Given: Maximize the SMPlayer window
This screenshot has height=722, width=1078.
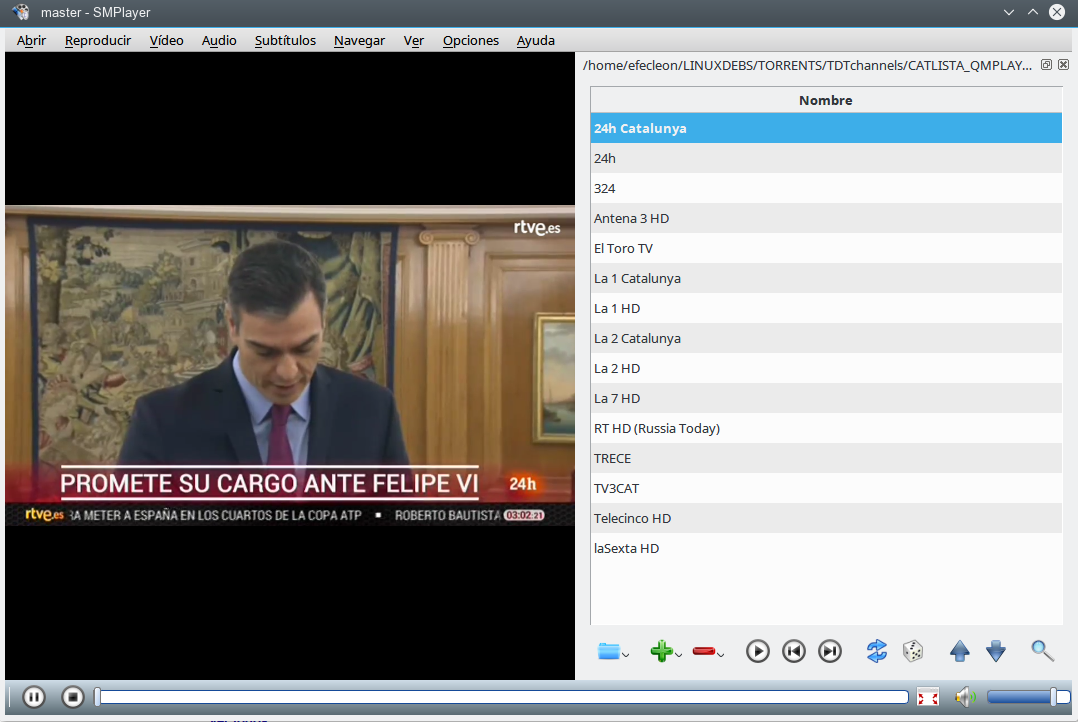Looking at the screenshot, I should pos(1033,12).
